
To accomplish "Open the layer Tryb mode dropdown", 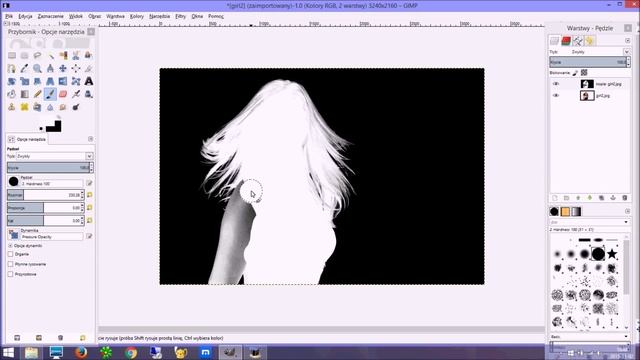I will point(626,52).
